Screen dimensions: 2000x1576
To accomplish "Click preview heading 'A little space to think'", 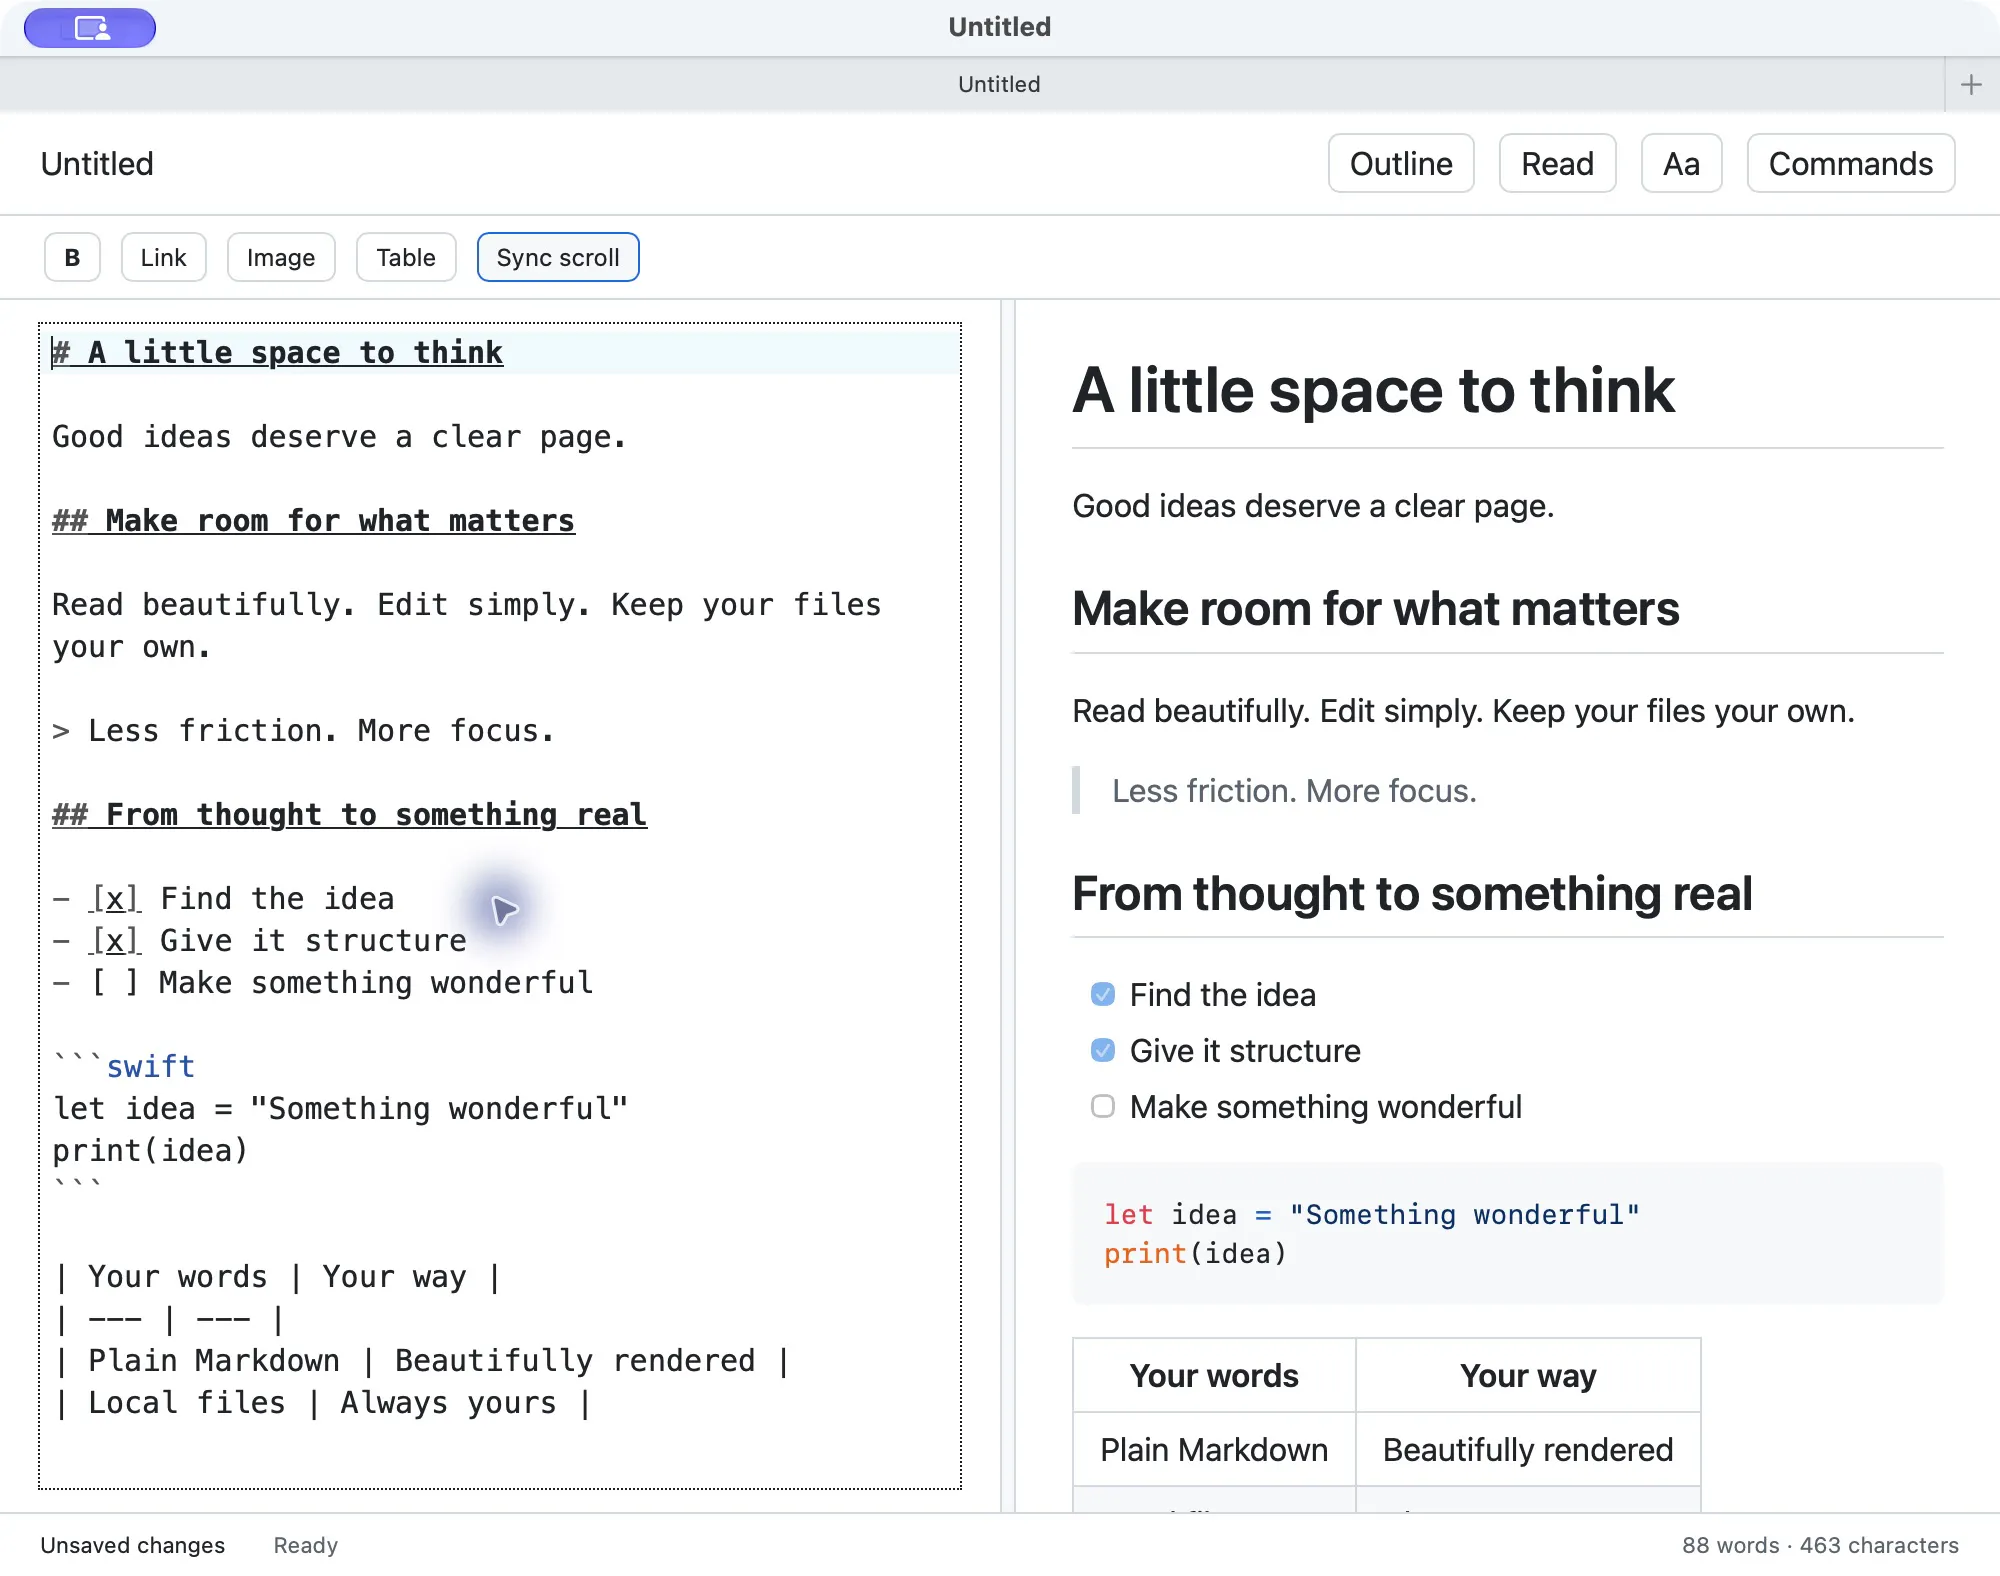I will (x=1373, y=390).
